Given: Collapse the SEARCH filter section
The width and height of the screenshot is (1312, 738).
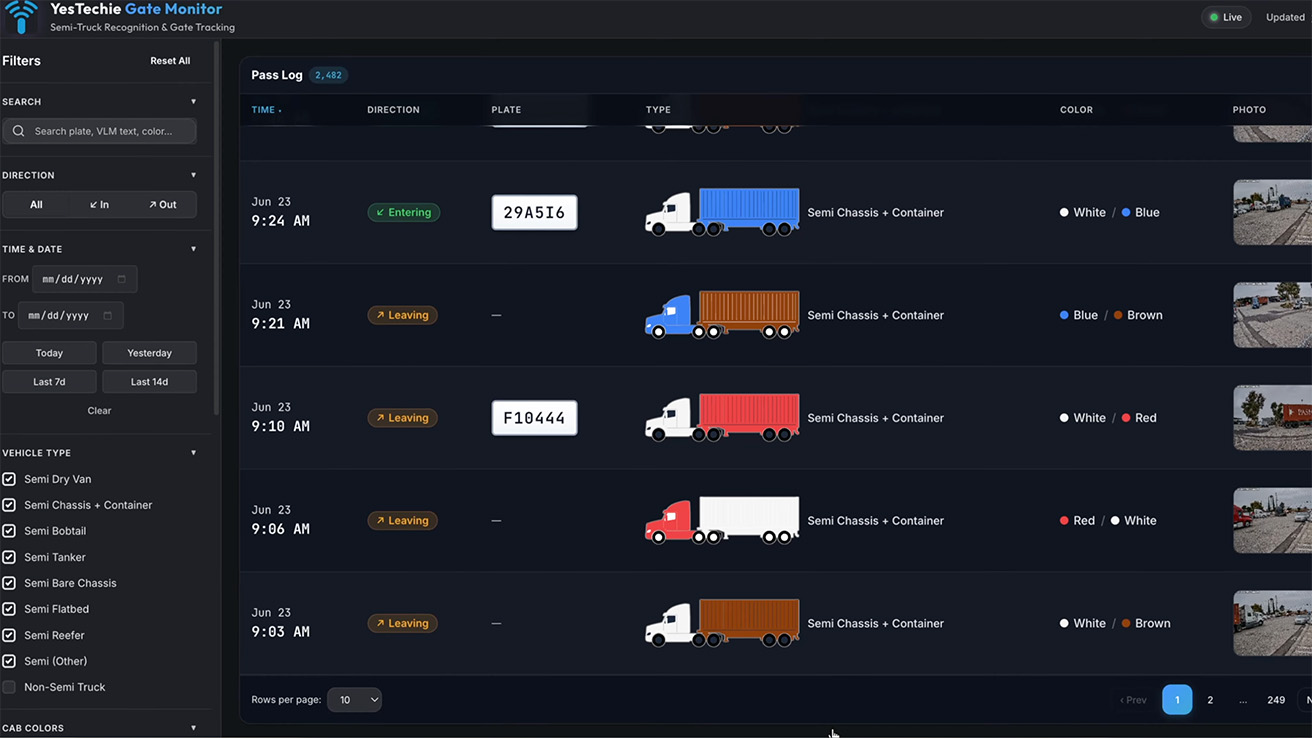Looking at the screenshot, I should click(x=193, y=102).
